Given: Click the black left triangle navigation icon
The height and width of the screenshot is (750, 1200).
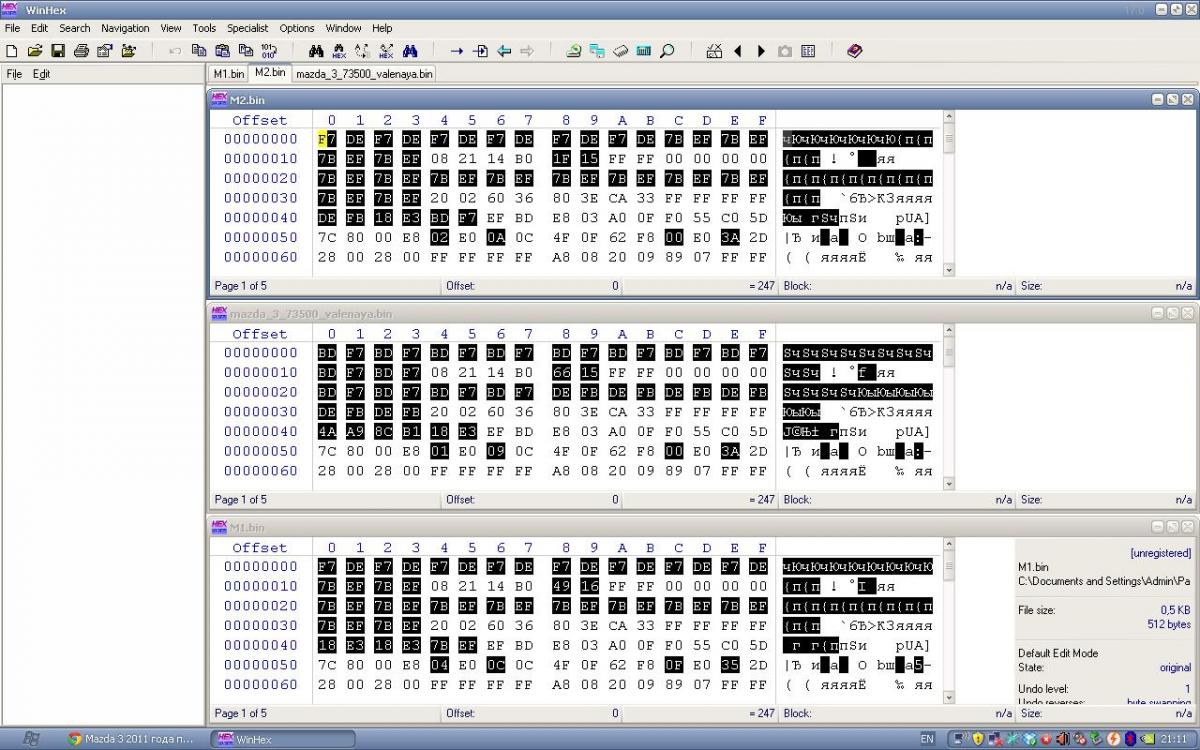Looking at the screenshot, I should [x=738, y=50].
